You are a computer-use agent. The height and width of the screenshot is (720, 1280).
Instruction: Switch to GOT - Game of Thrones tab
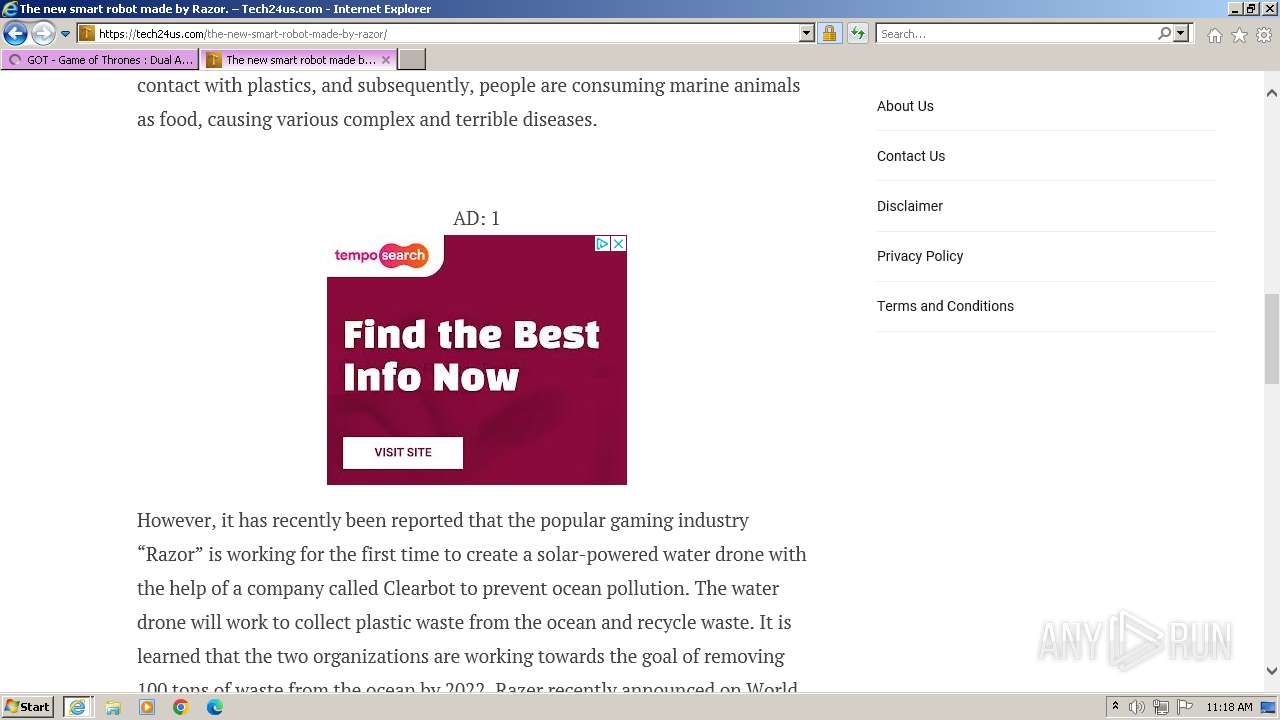point(100,59)
